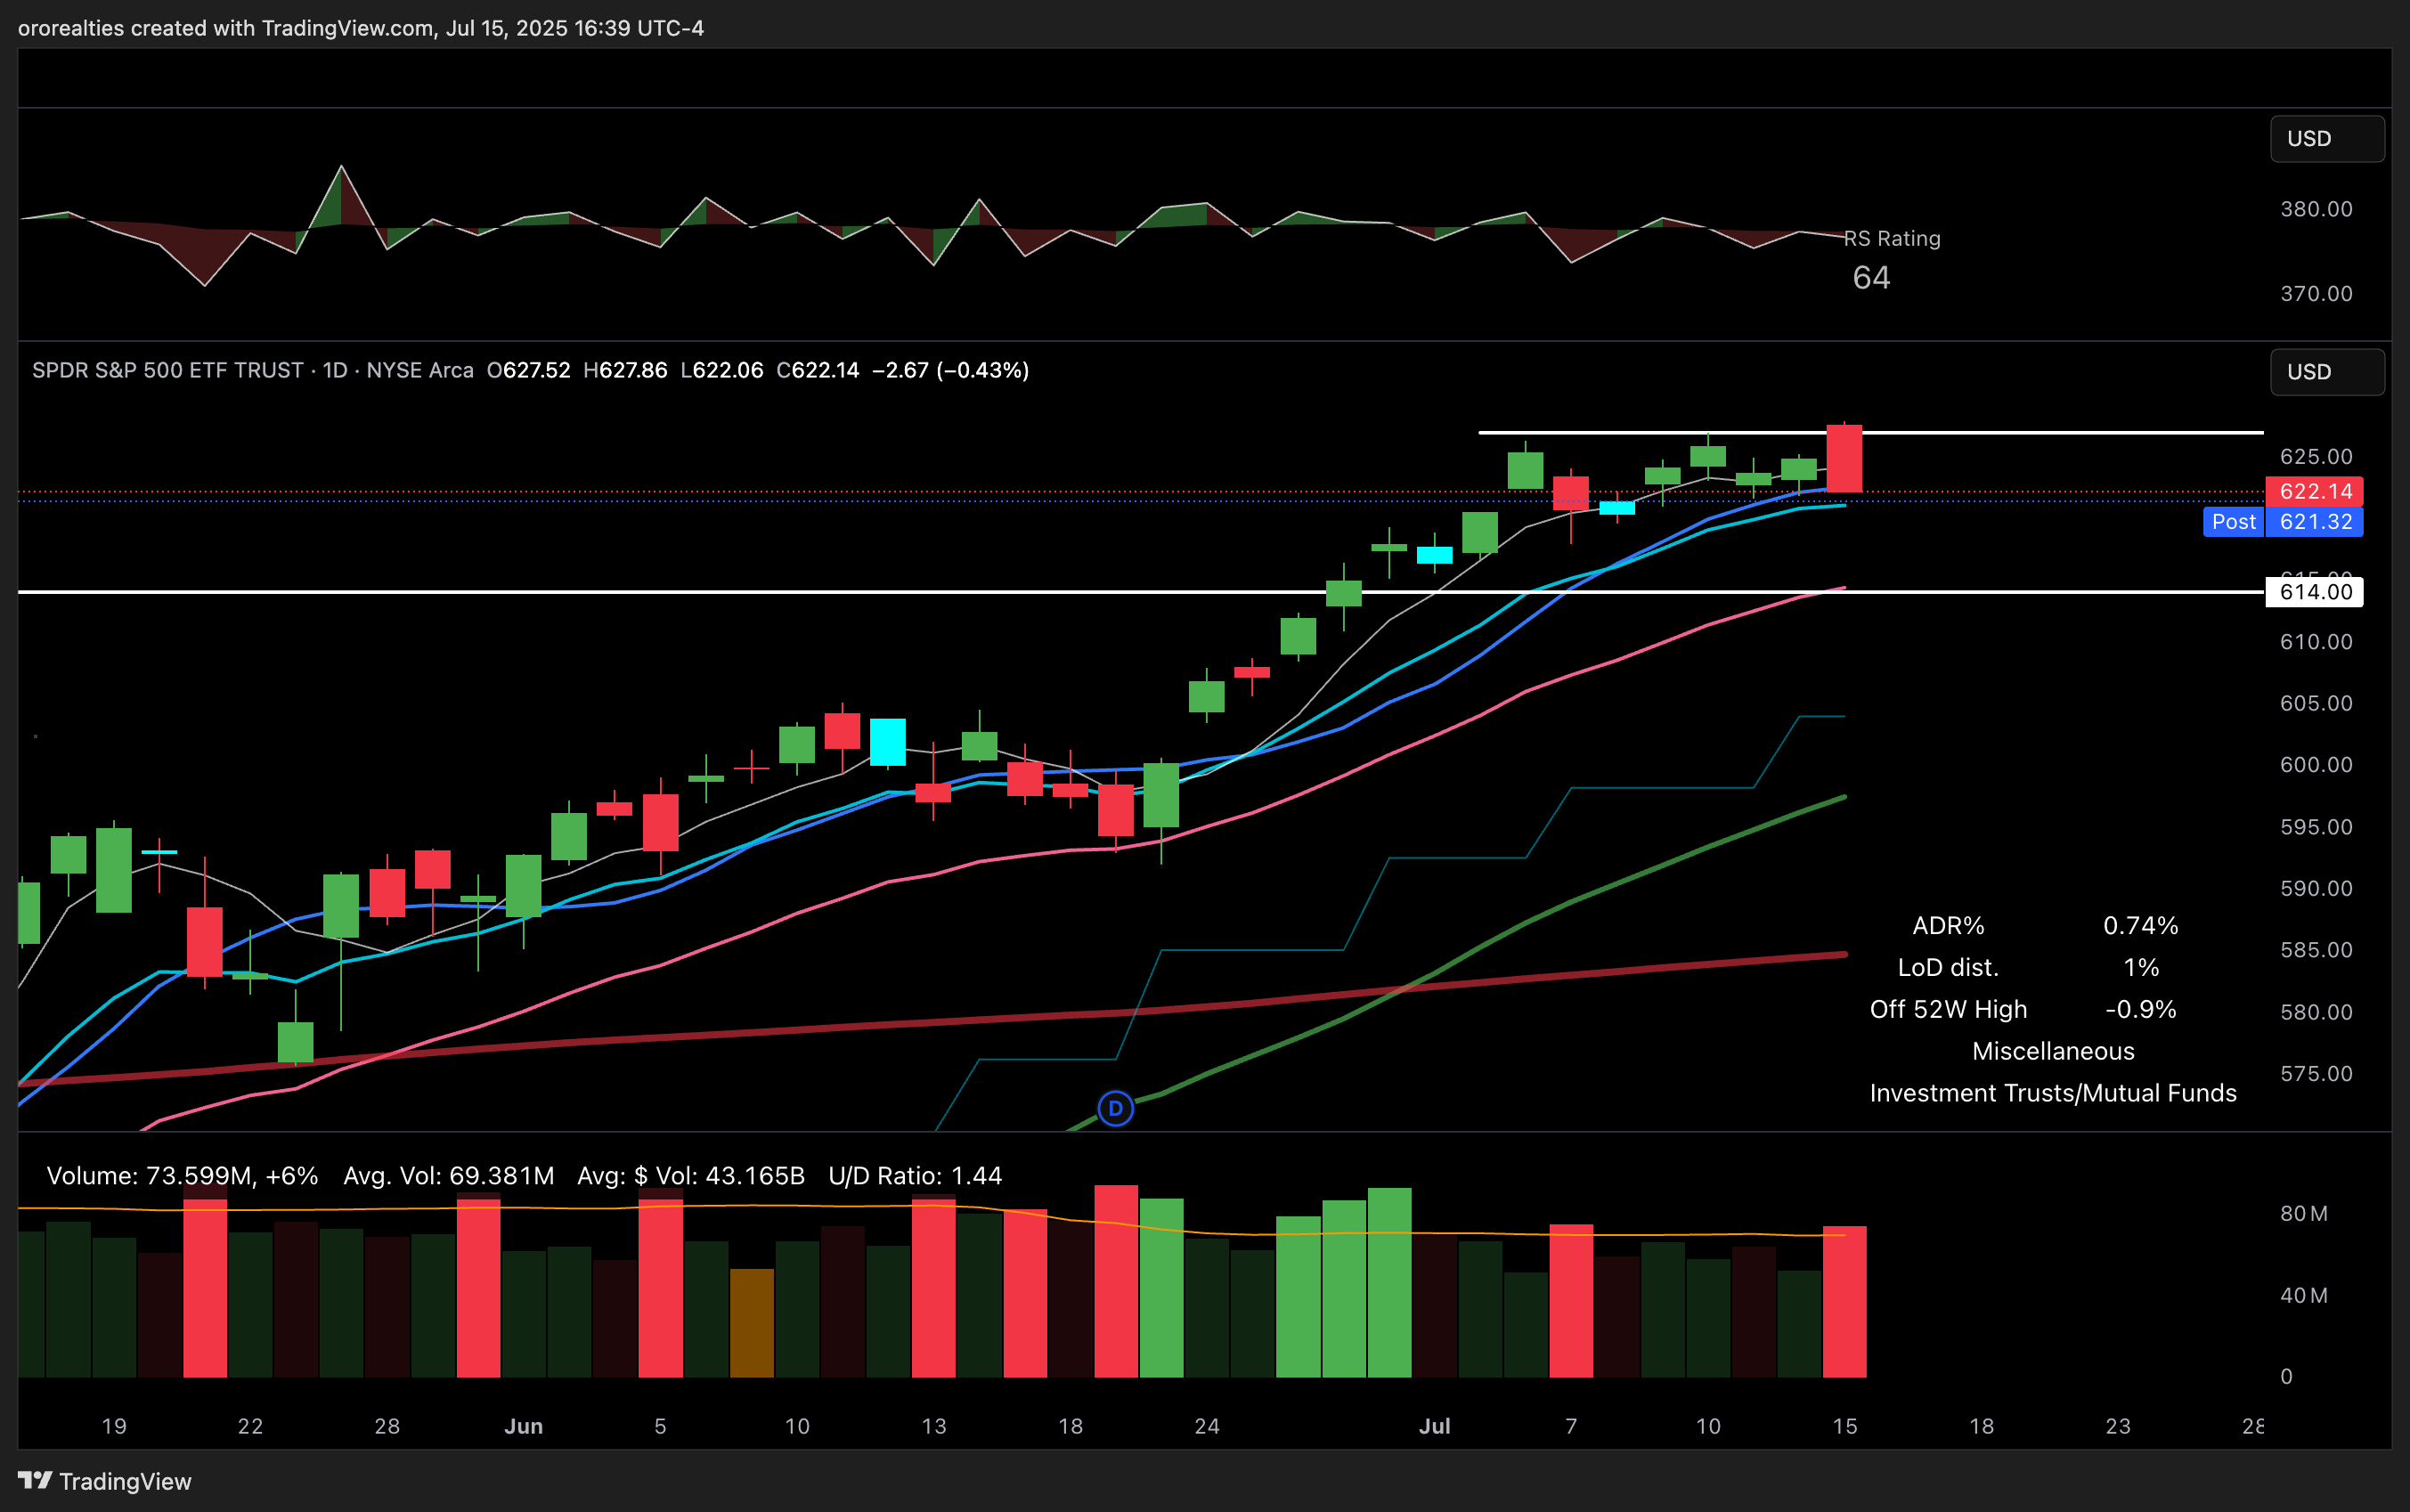The height and width of the screenshot is (1512, 2410).
Task: Click the RS Rating value 64
Action: (x=1871, y=277)
